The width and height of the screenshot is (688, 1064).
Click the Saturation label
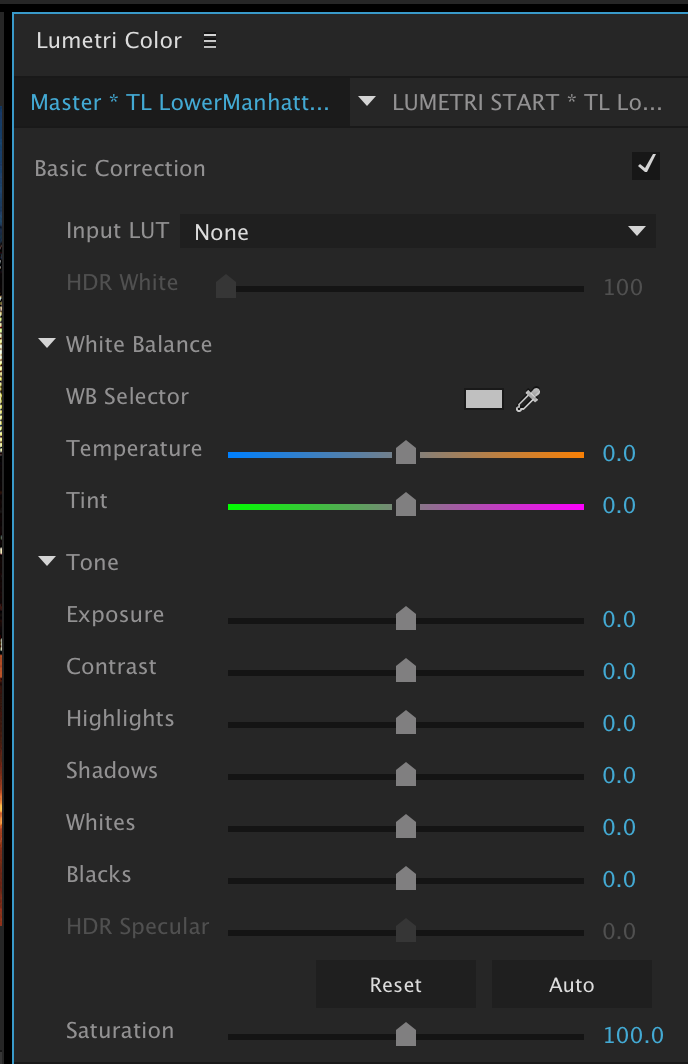120,1031
